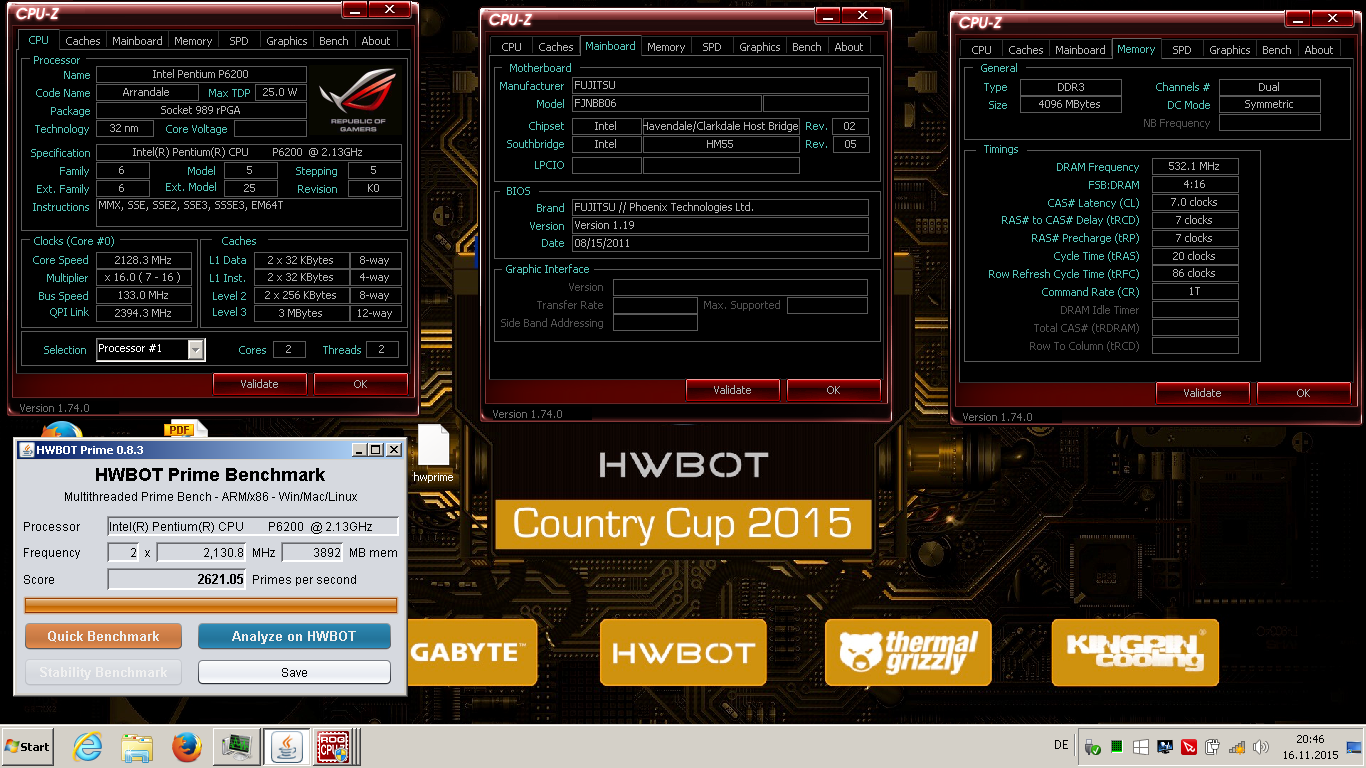This screenshot has height=768, width=1366.
Task: Click Analyze on HWBOT button
Action: pos(294,636)
